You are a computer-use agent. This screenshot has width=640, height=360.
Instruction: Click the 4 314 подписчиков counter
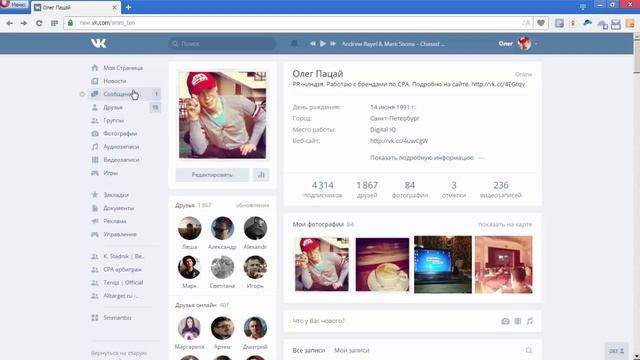tap(322, 189)
